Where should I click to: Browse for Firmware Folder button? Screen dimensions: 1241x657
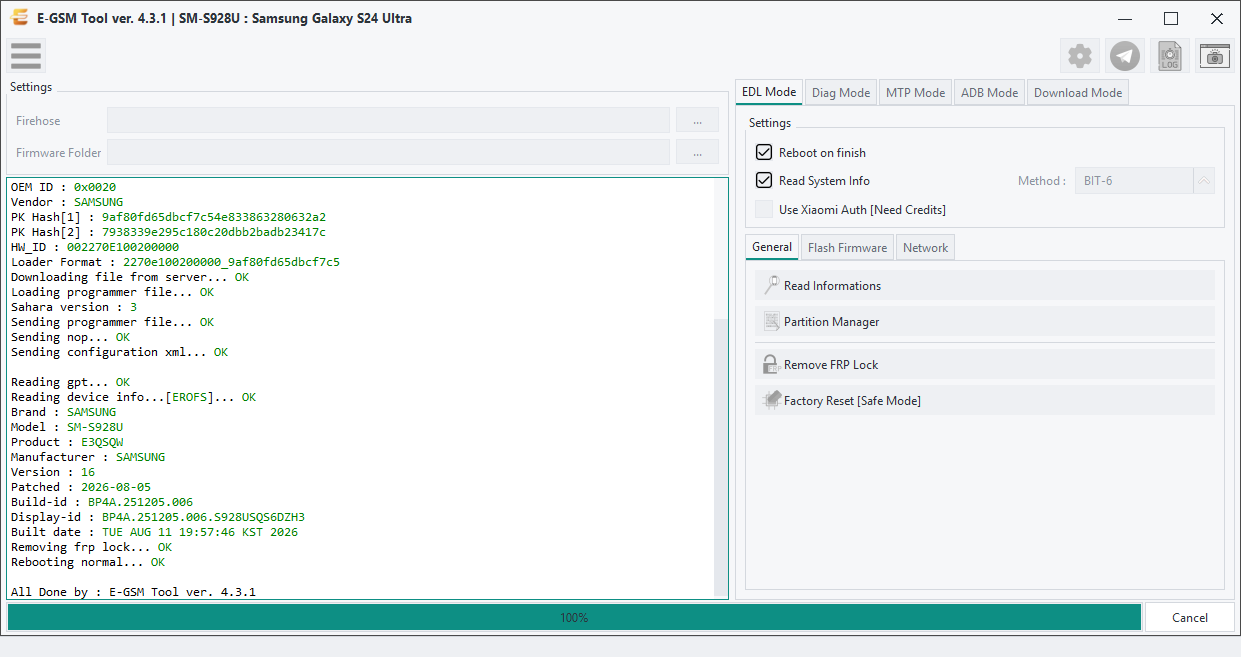697,152
